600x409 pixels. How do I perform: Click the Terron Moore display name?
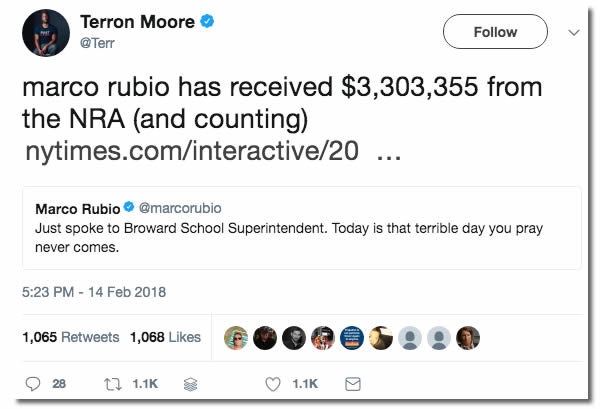coord(135,23)
